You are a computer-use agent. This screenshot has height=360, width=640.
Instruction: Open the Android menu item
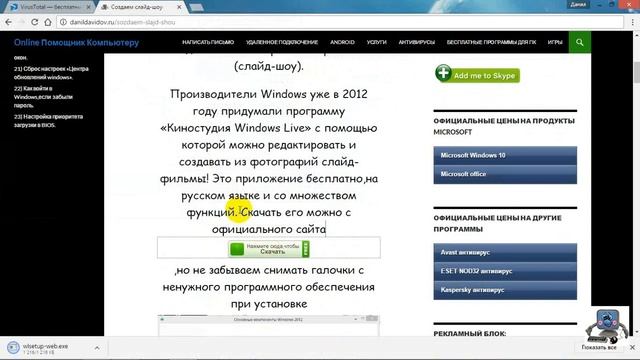[x=342, y=42]
